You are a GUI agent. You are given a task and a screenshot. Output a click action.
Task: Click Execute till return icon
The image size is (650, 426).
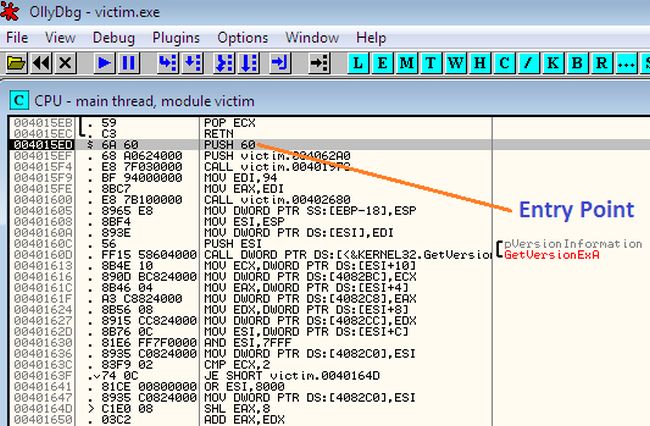pyautogui.click(x=280, y=63)
